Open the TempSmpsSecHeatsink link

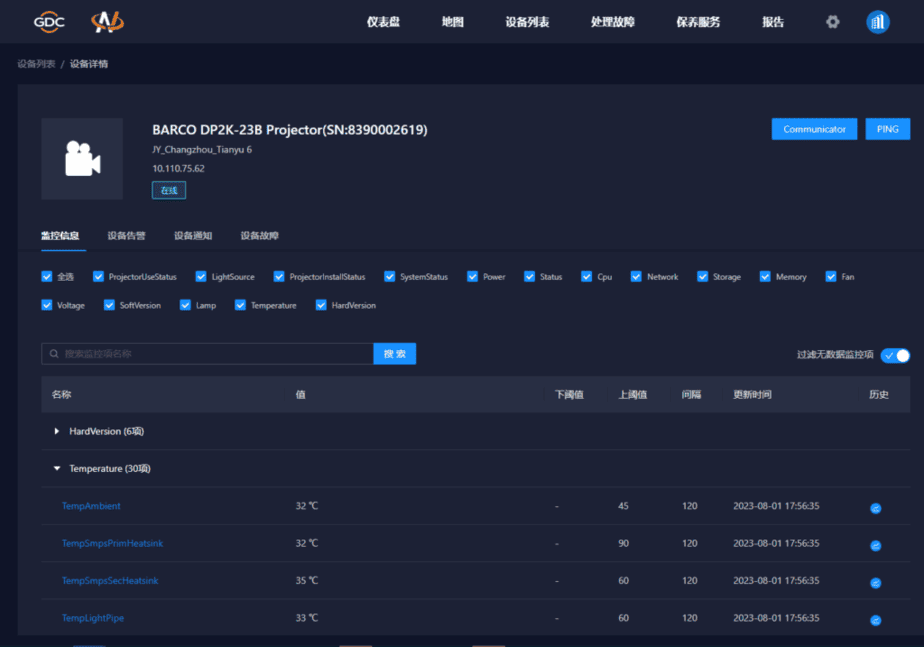110,580
